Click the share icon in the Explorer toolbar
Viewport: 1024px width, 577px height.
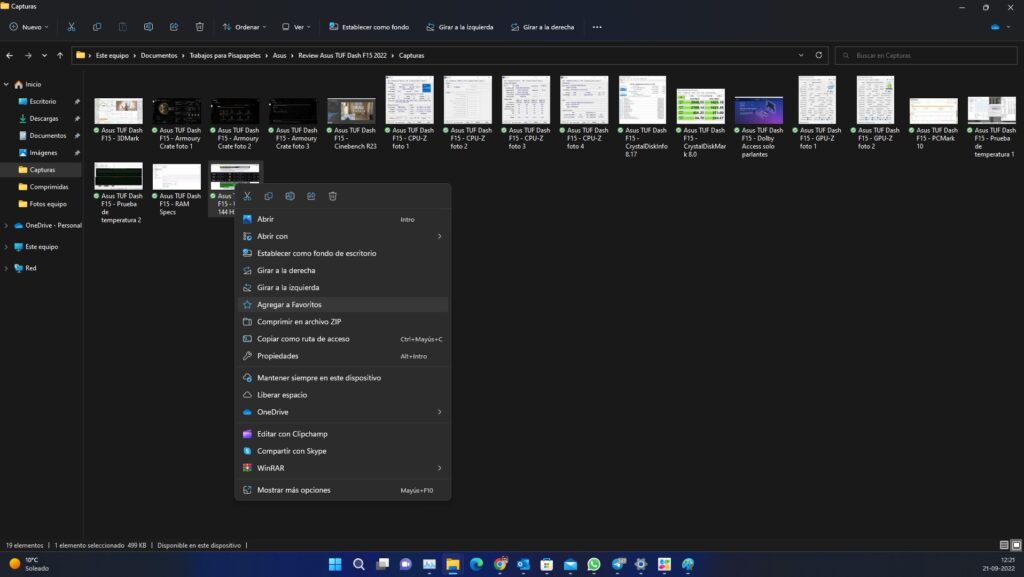click(x=174, y=27)
